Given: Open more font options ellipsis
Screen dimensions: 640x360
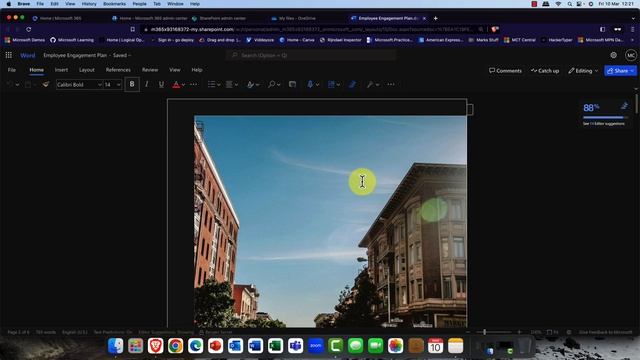Looking at the screenshot, I should [x=193, y=84].
